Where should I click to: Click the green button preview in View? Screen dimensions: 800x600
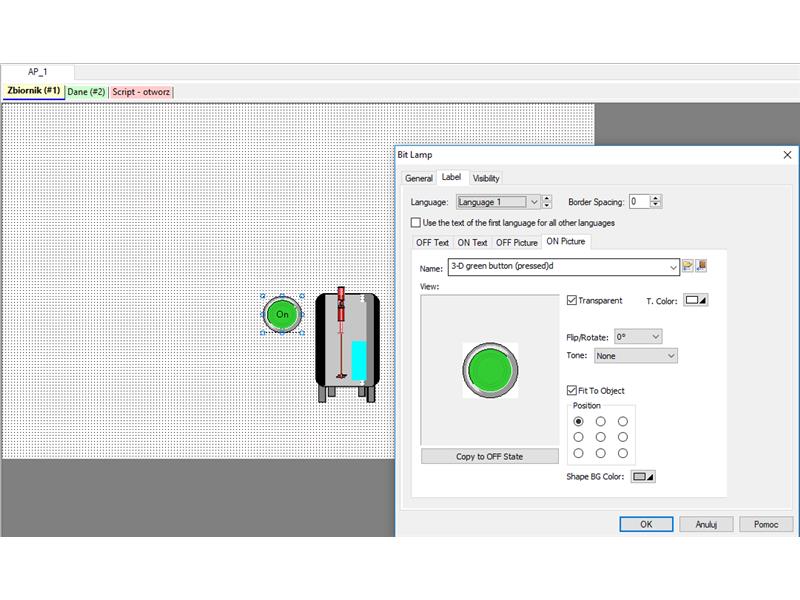pos(490,370)
